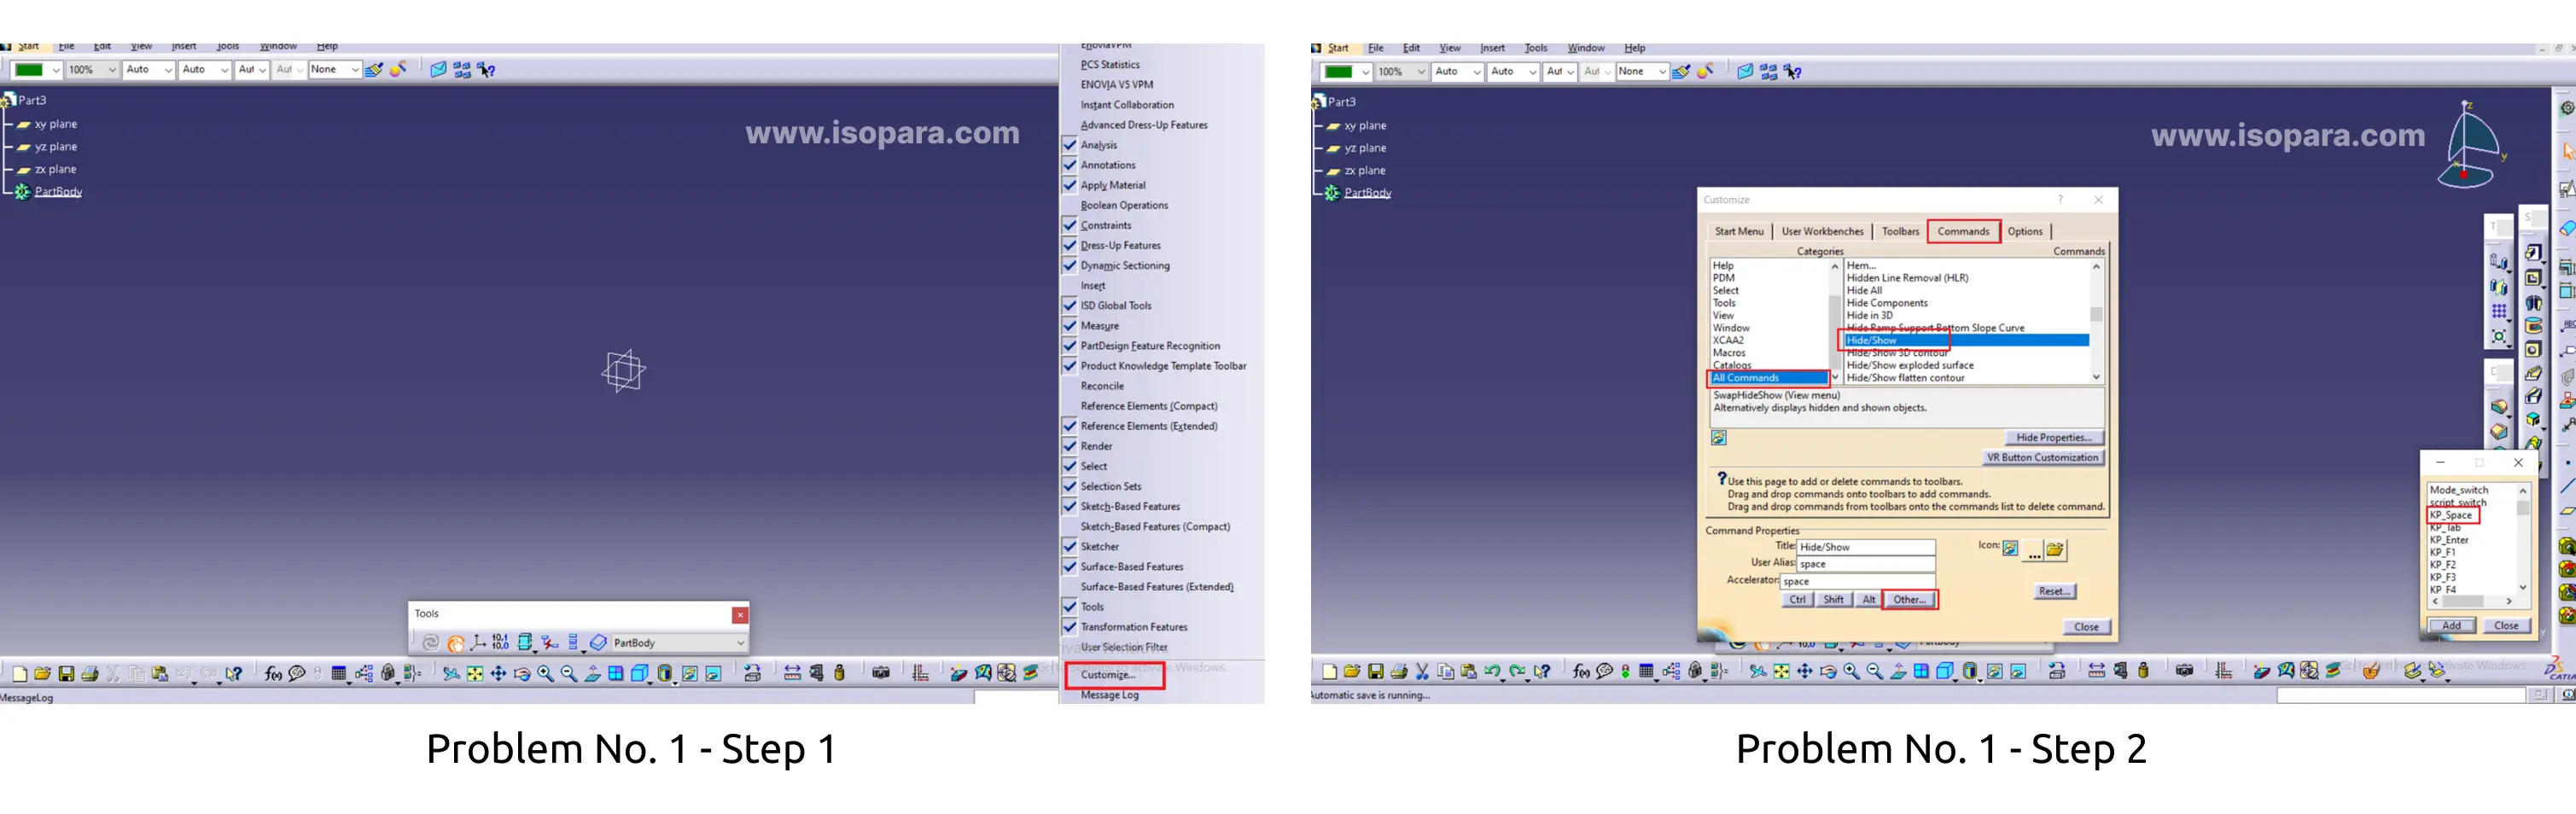Click the Other... accelerator button
The height and width of the screenshot is (814, 2576).
pos(1909,600)
